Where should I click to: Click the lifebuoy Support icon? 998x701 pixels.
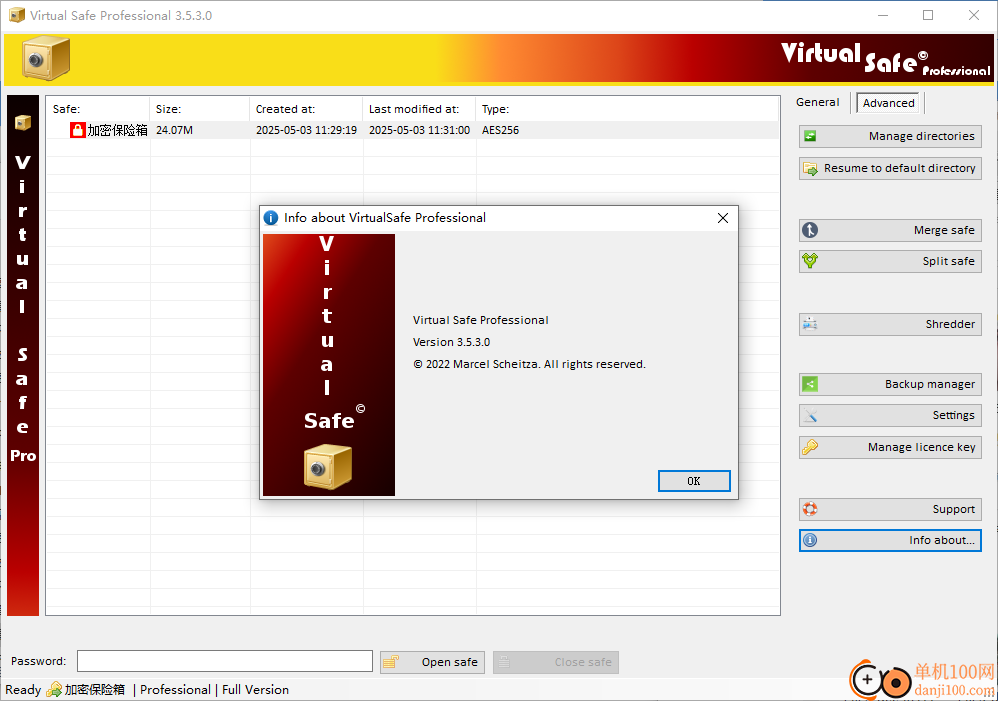coord(810,509)
